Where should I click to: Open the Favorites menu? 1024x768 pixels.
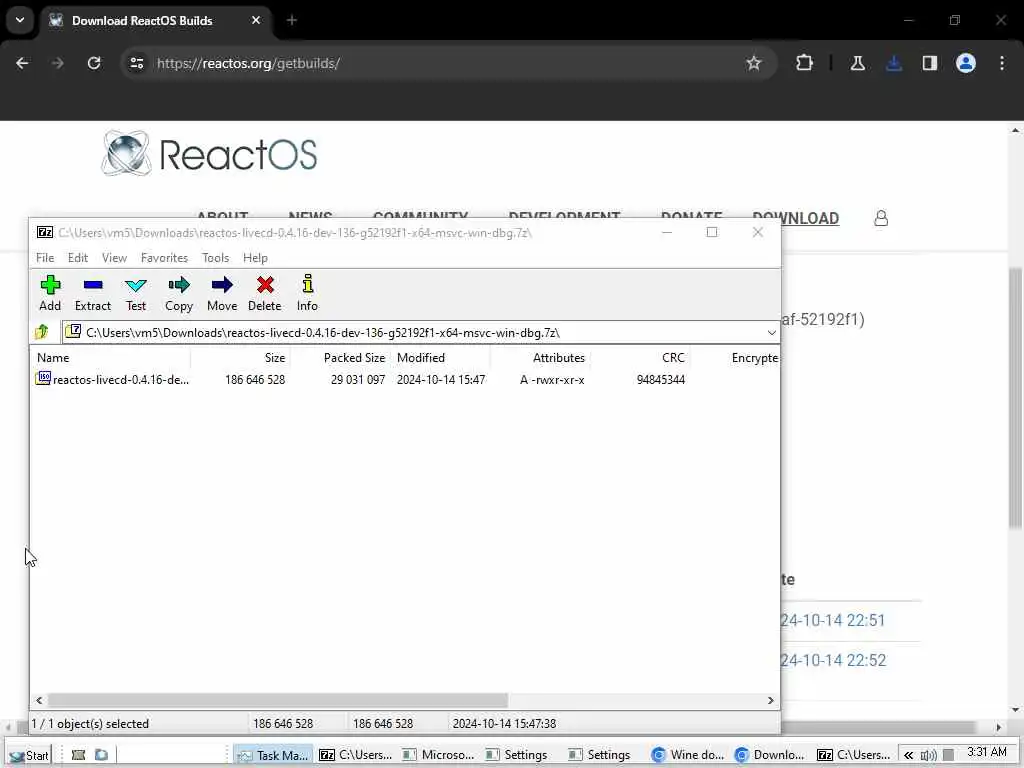[164, 257]
